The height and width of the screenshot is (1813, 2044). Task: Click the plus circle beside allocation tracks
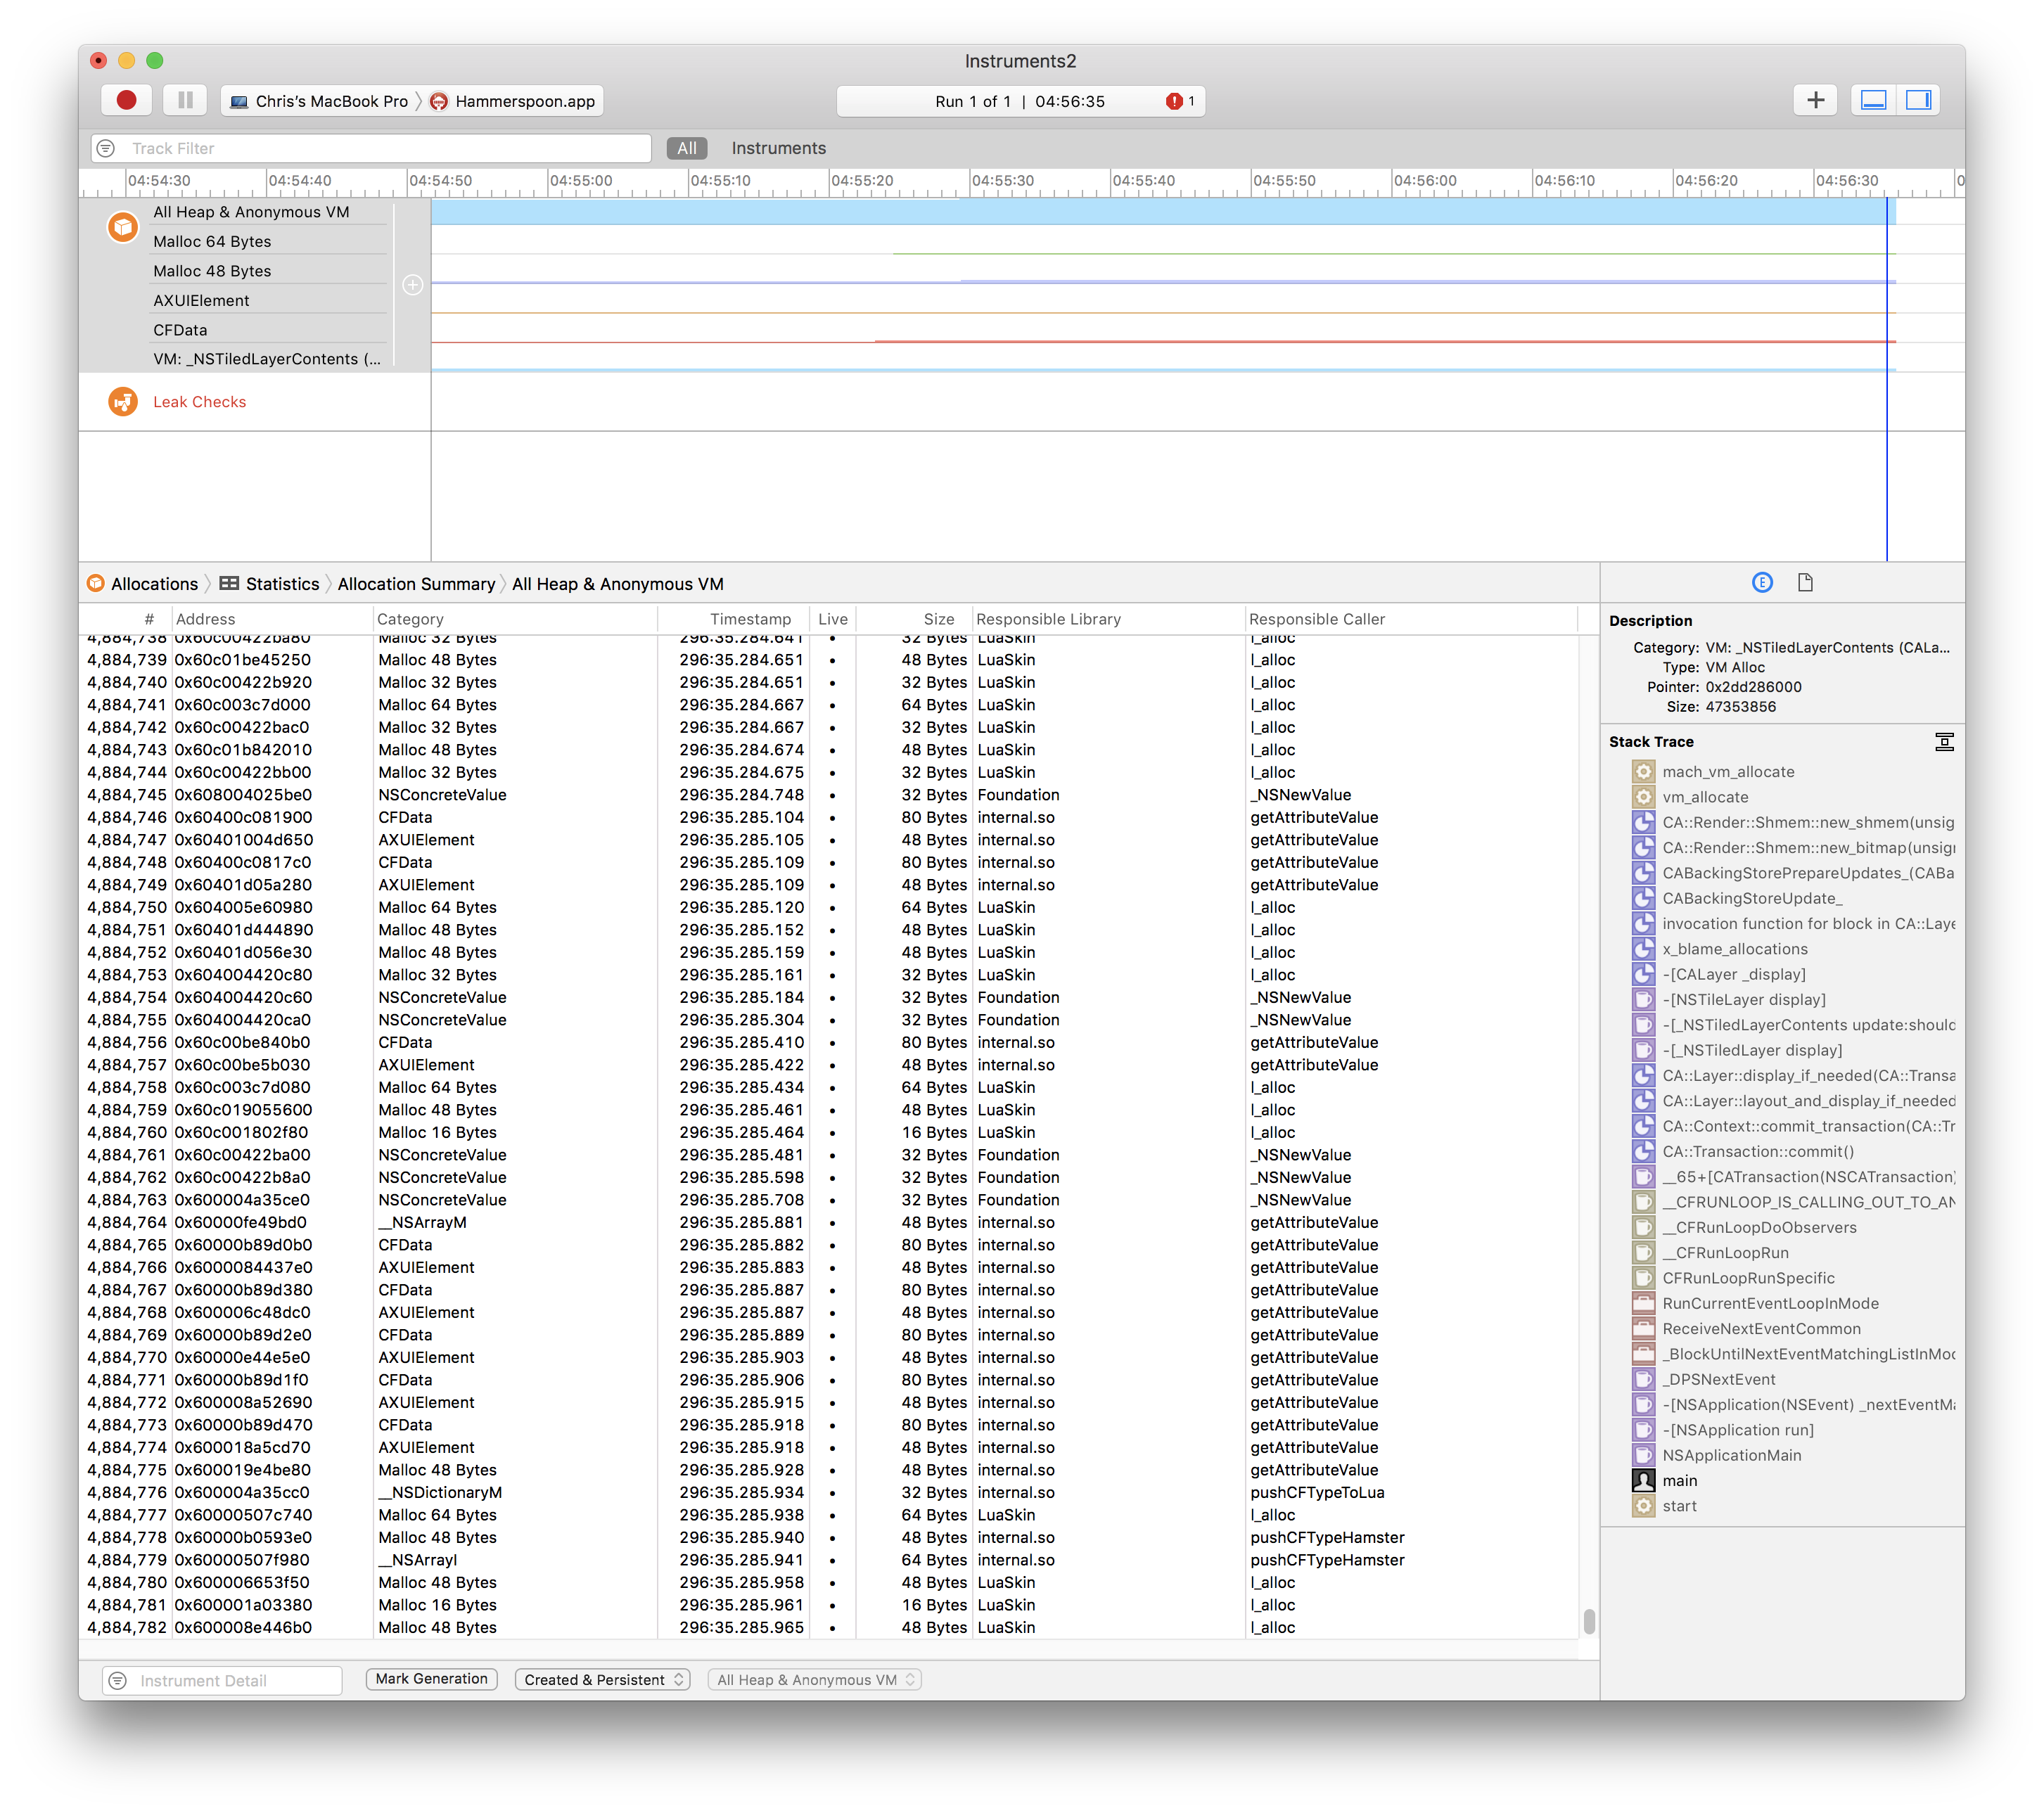(x=413, y=284)
